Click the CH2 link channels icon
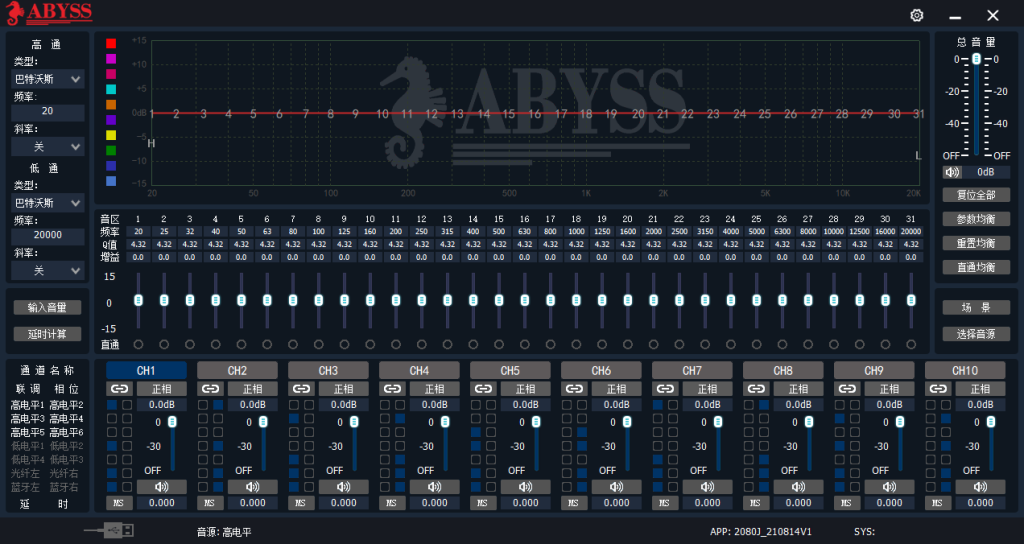1024x544 pixels. click(x=210, y=389)
